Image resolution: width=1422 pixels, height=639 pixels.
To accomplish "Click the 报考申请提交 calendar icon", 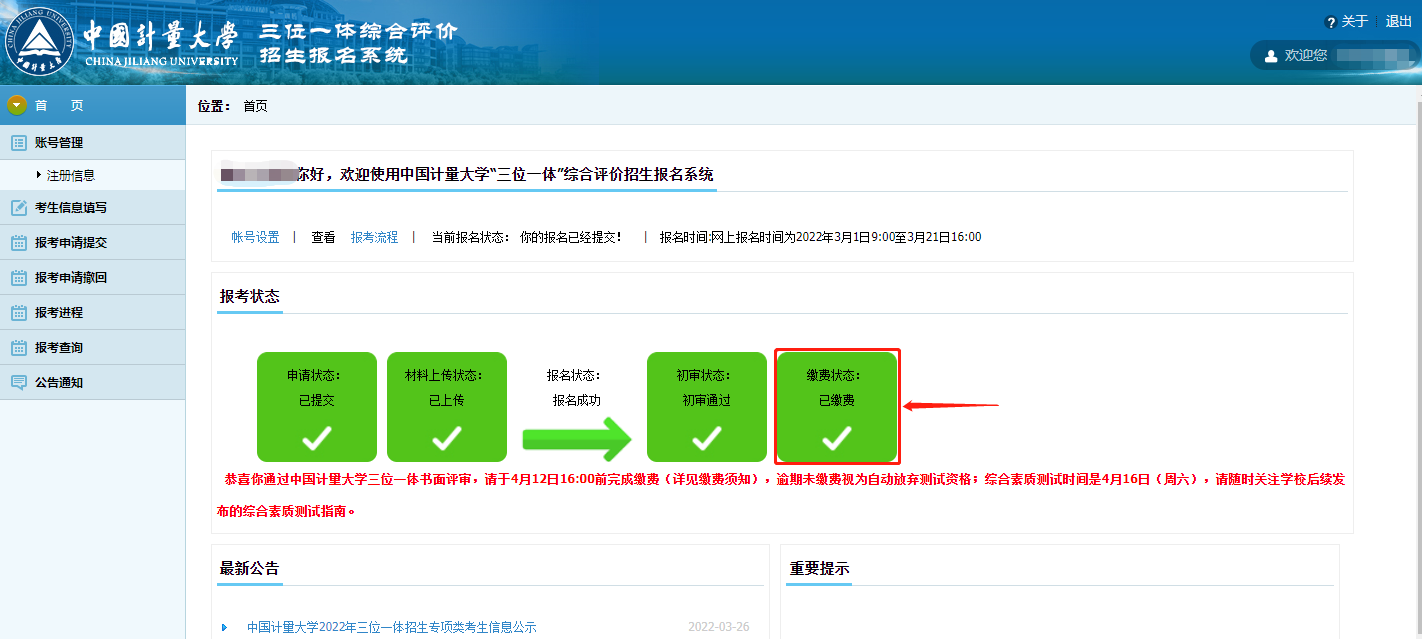I will (18, 243).
